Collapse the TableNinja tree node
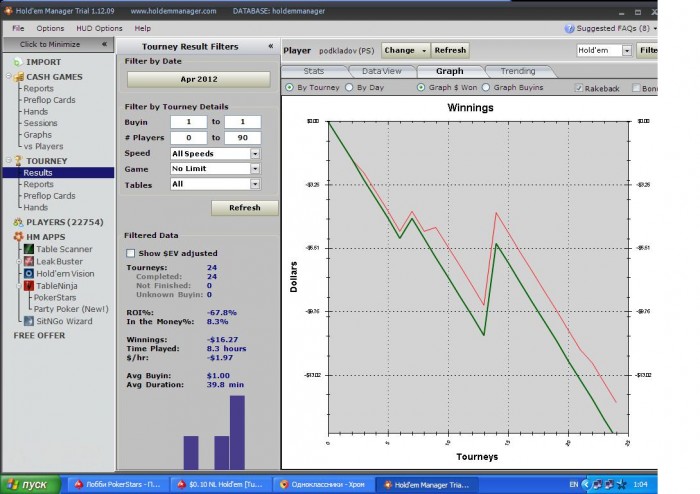The width and height of the screenshot is (700, 494). pyautogui.click(x=19, y=286)
